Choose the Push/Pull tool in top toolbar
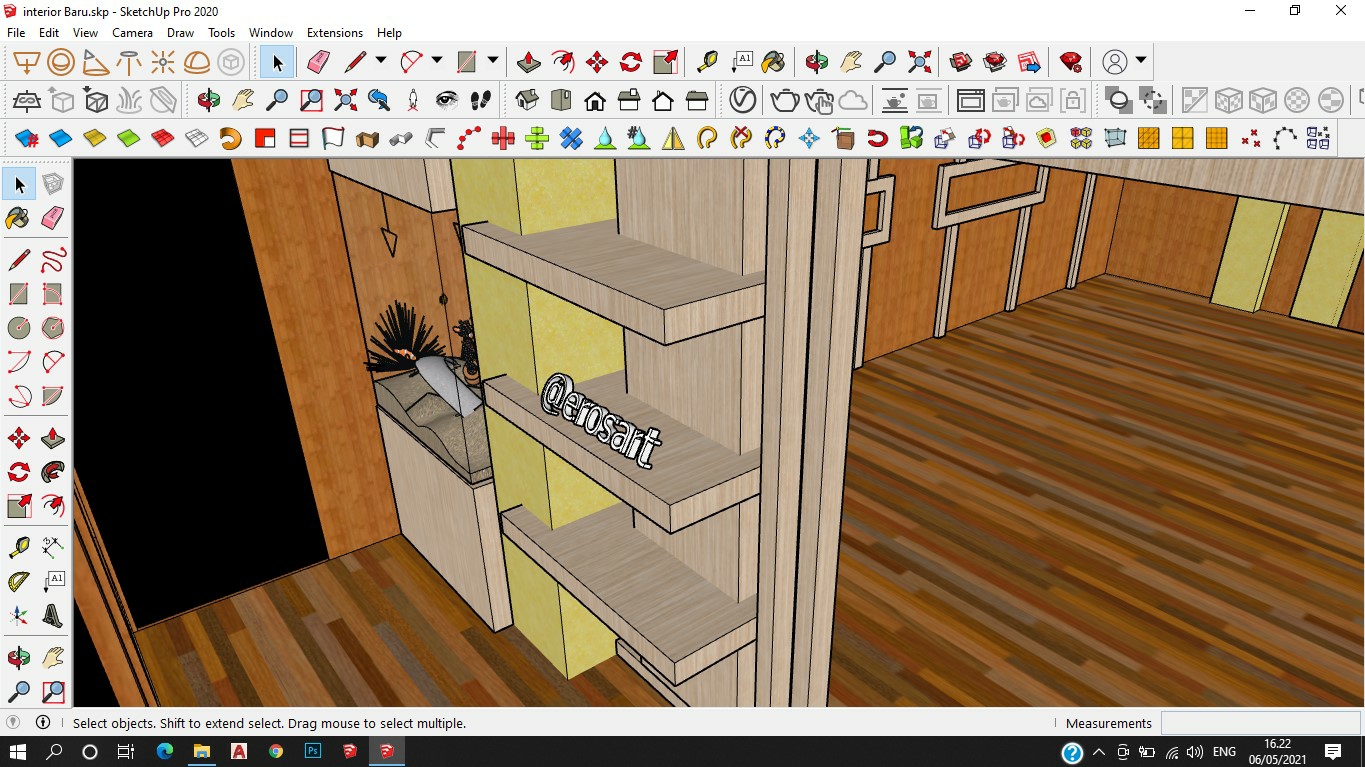This screenshot has width=1365, height=767. tap(529, 63)
